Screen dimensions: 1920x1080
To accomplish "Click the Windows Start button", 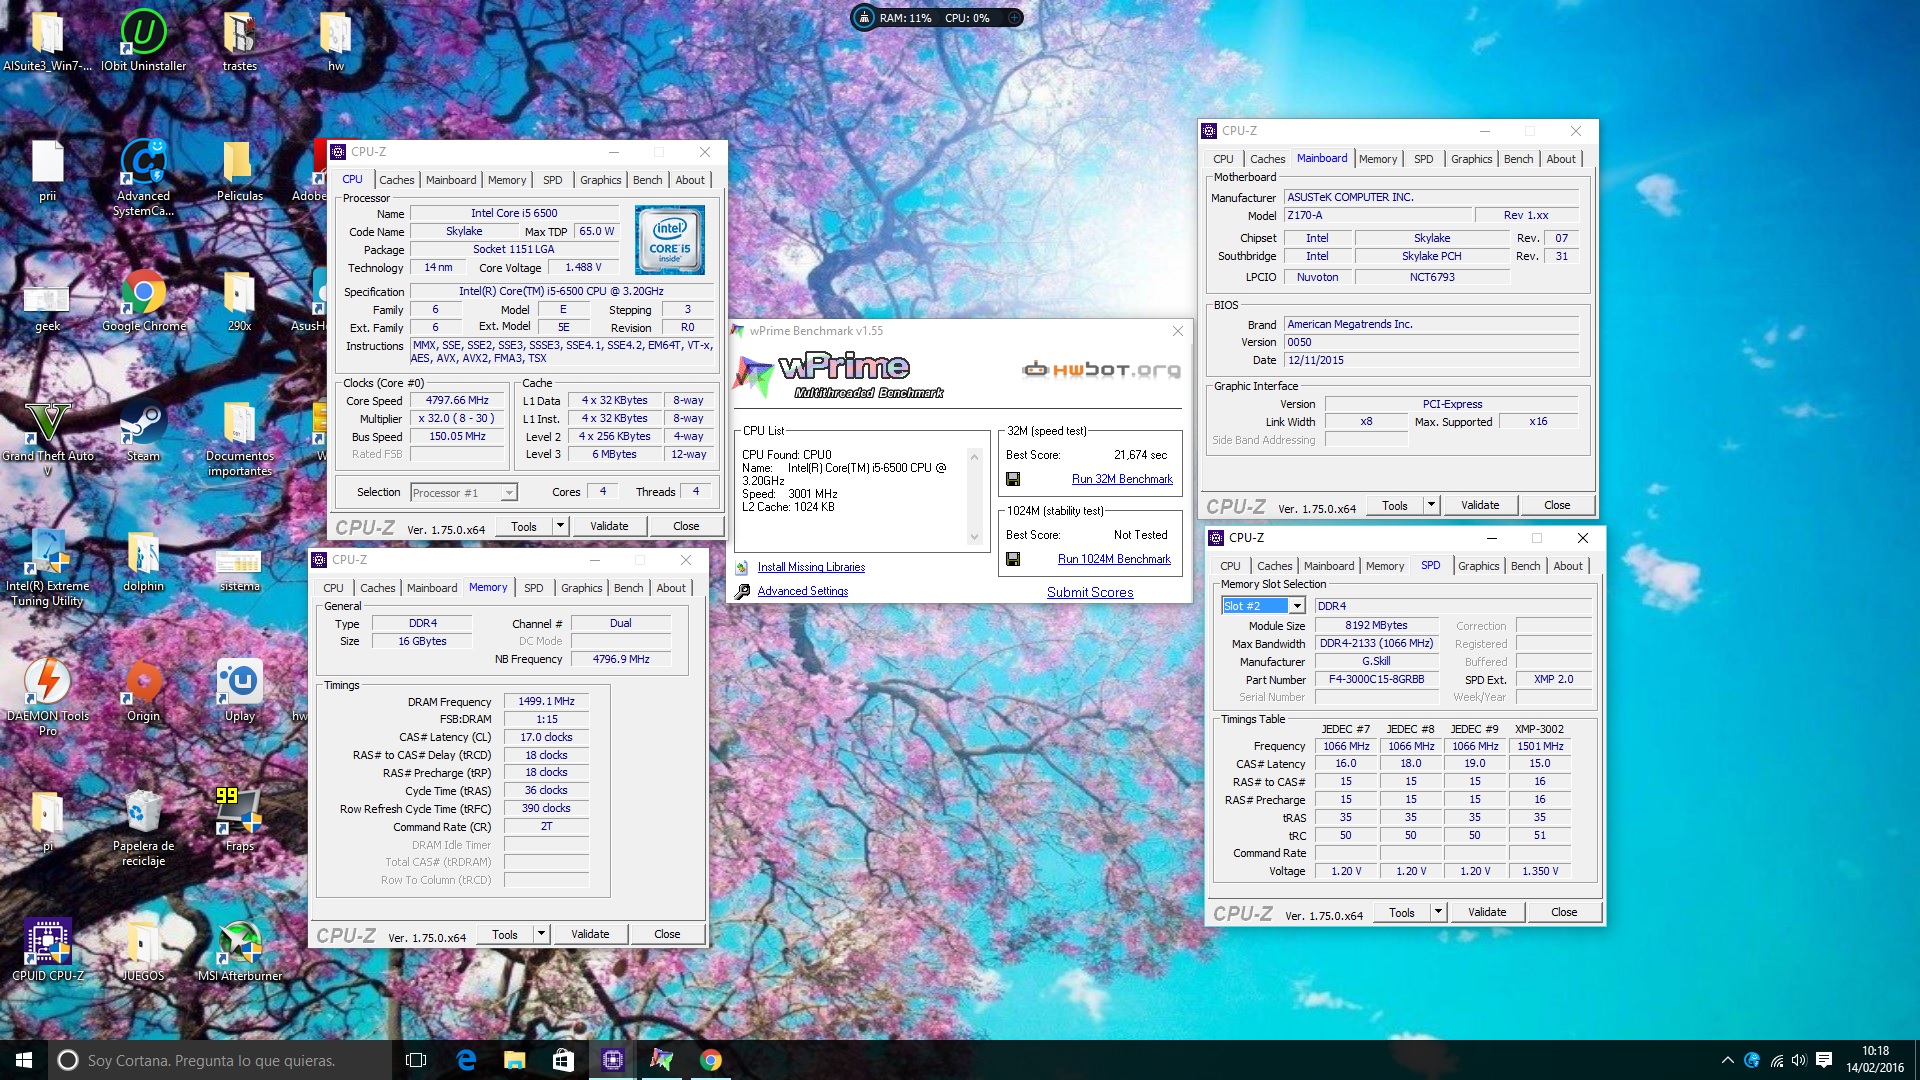I will pos(24,1060).
